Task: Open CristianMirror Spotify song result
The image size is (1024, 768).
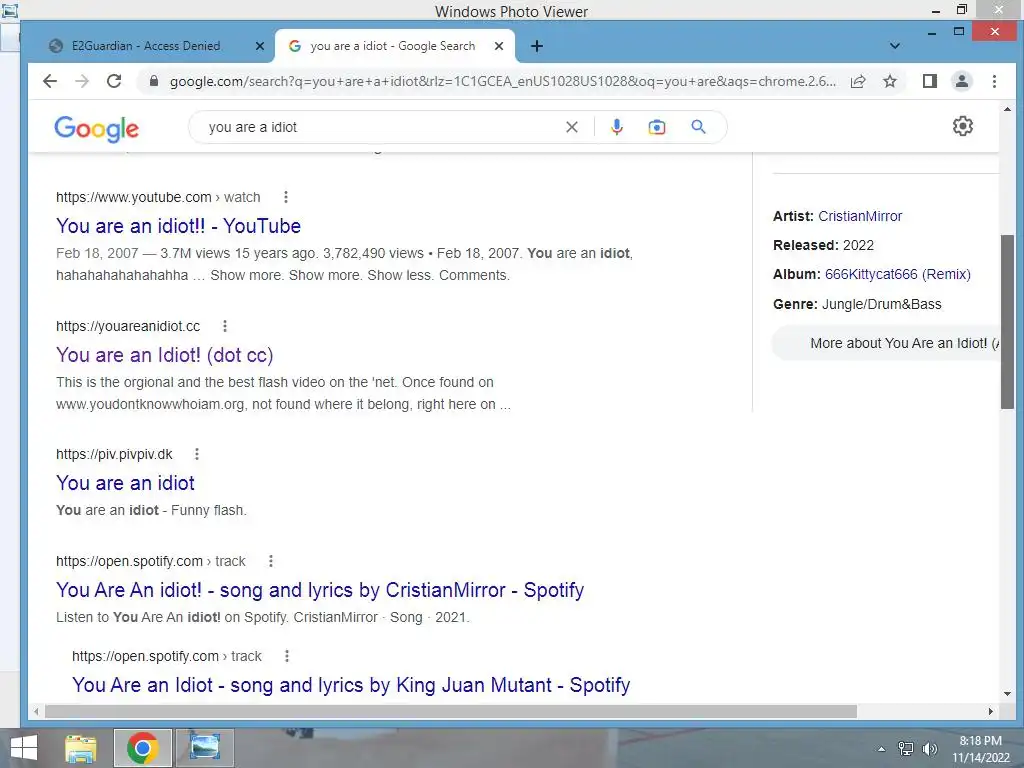Action: pyautogui.click(x=320, y=590)
